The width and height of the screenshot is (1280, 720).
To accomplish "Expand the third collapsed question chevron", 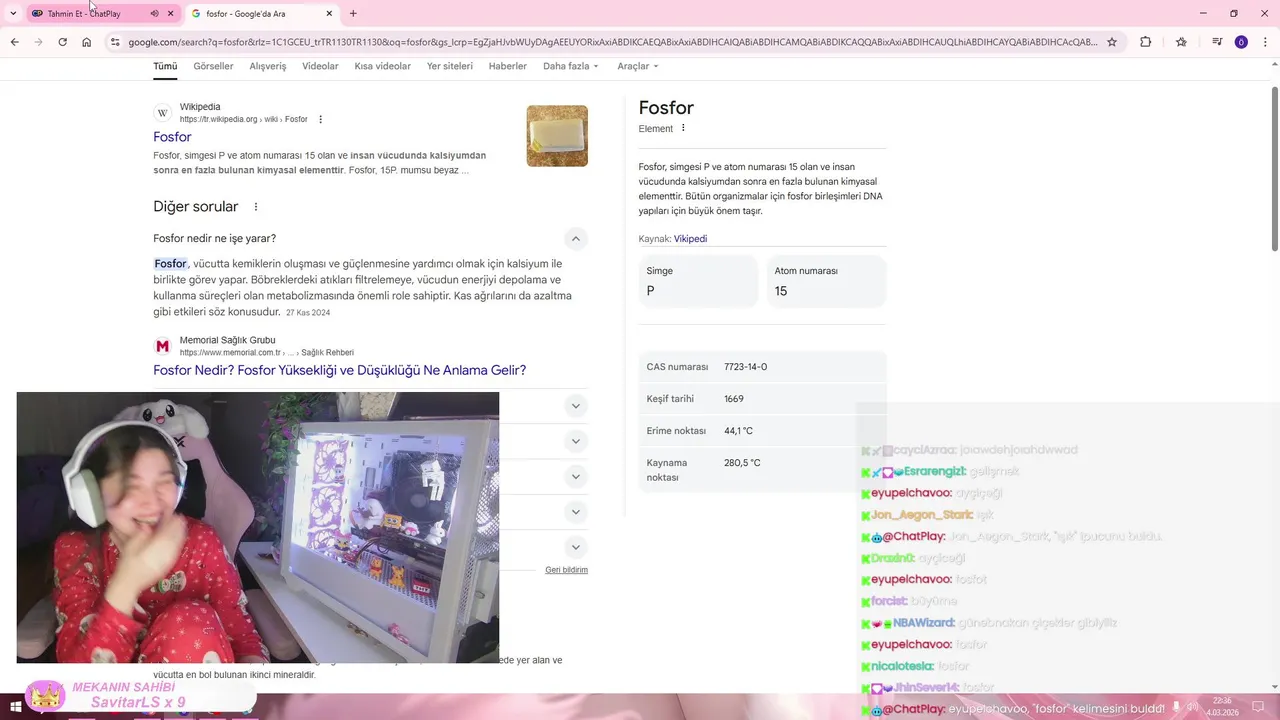I will [x=575, y=476].
